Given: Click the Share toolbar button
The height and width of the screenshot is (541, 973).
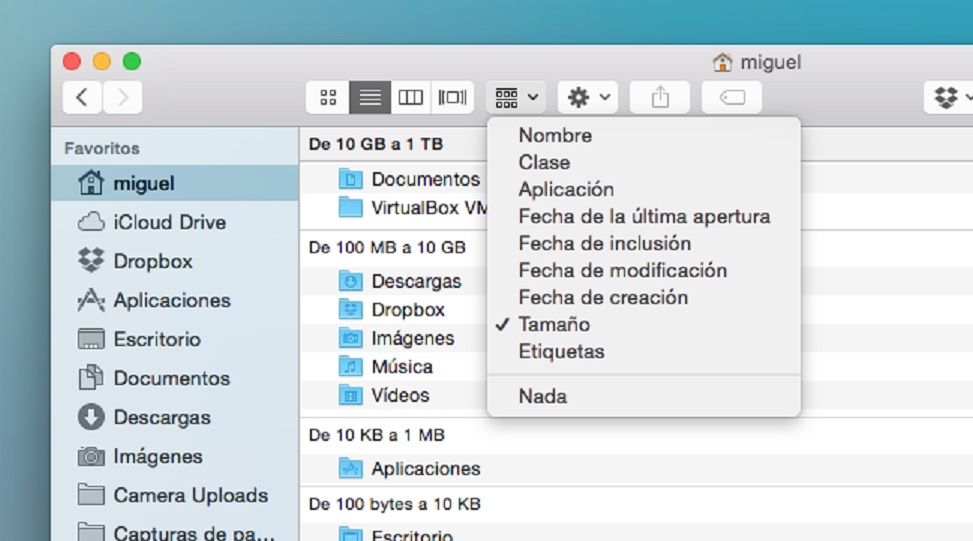Looking at the screenshot, I should 659,97.
